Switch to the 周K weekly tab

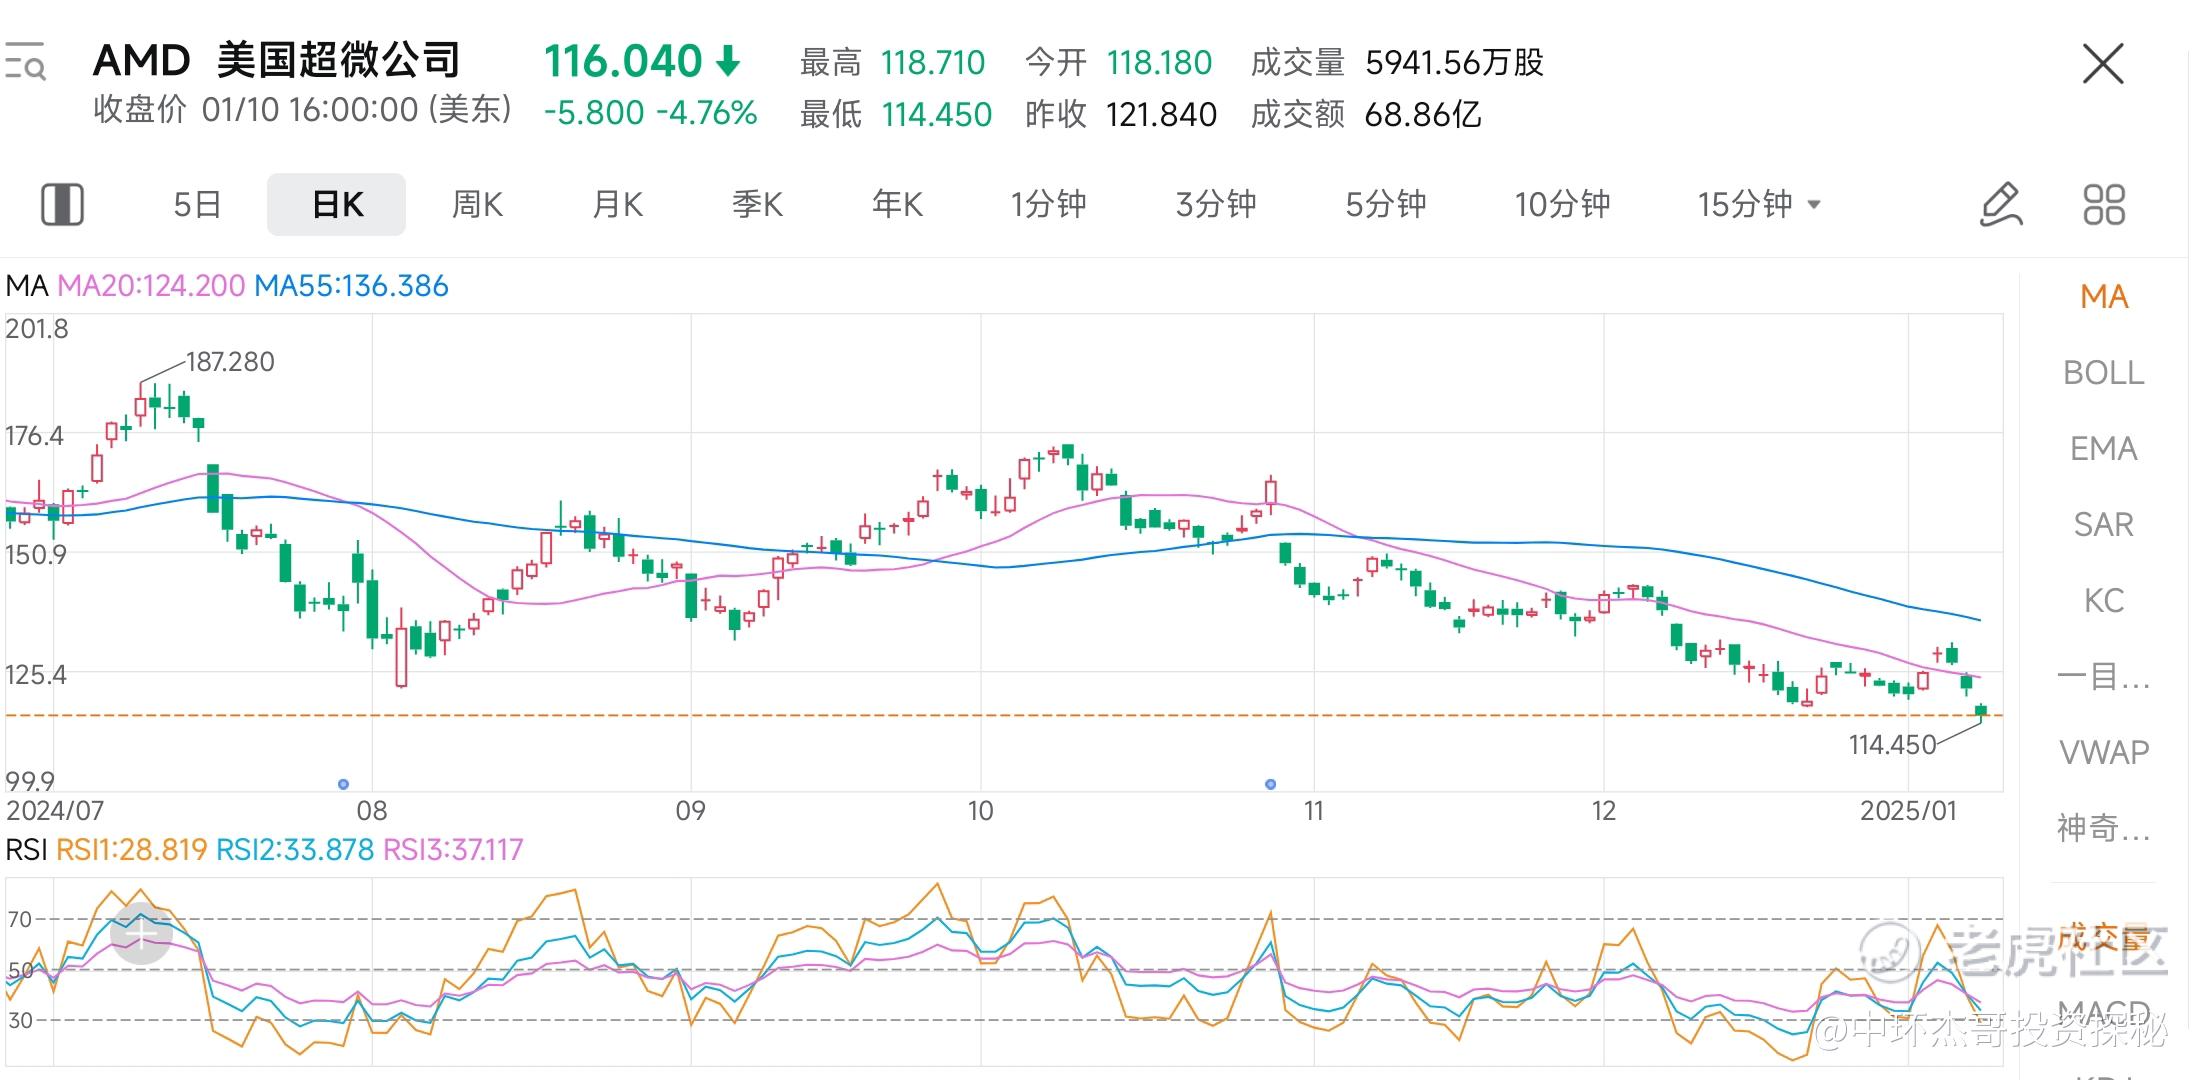(x=477, y=205)
